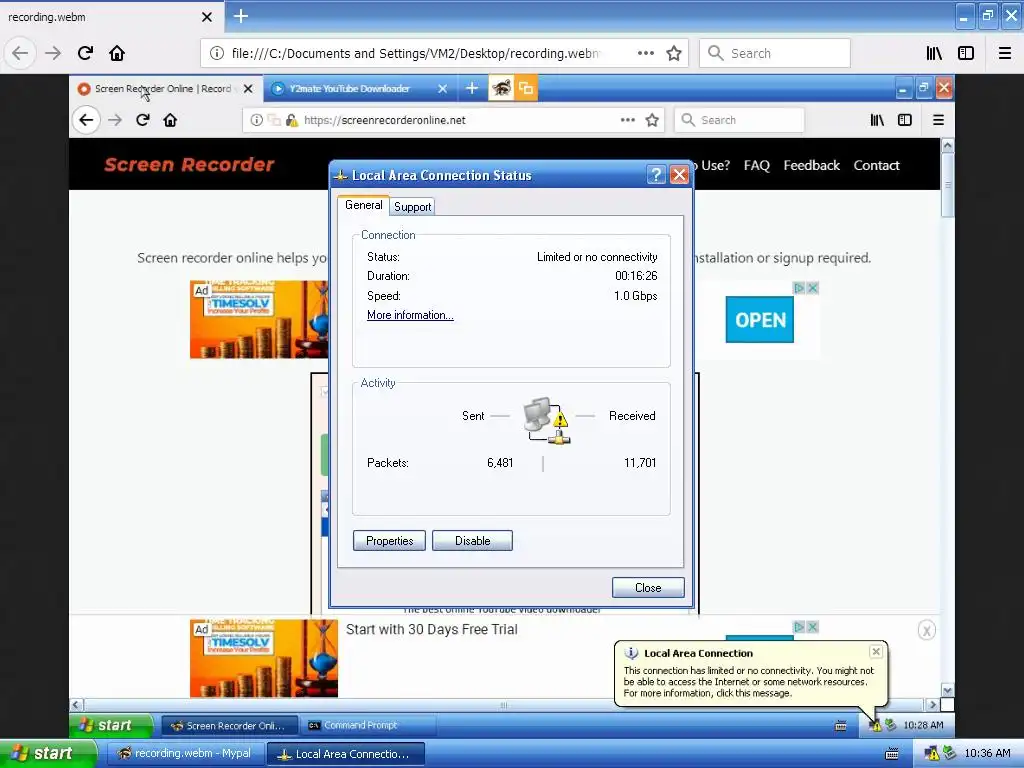Close the Y2mate YouTube Downloader tab
This screenshot has width=1024, height=768.
[x=443, y=89]
